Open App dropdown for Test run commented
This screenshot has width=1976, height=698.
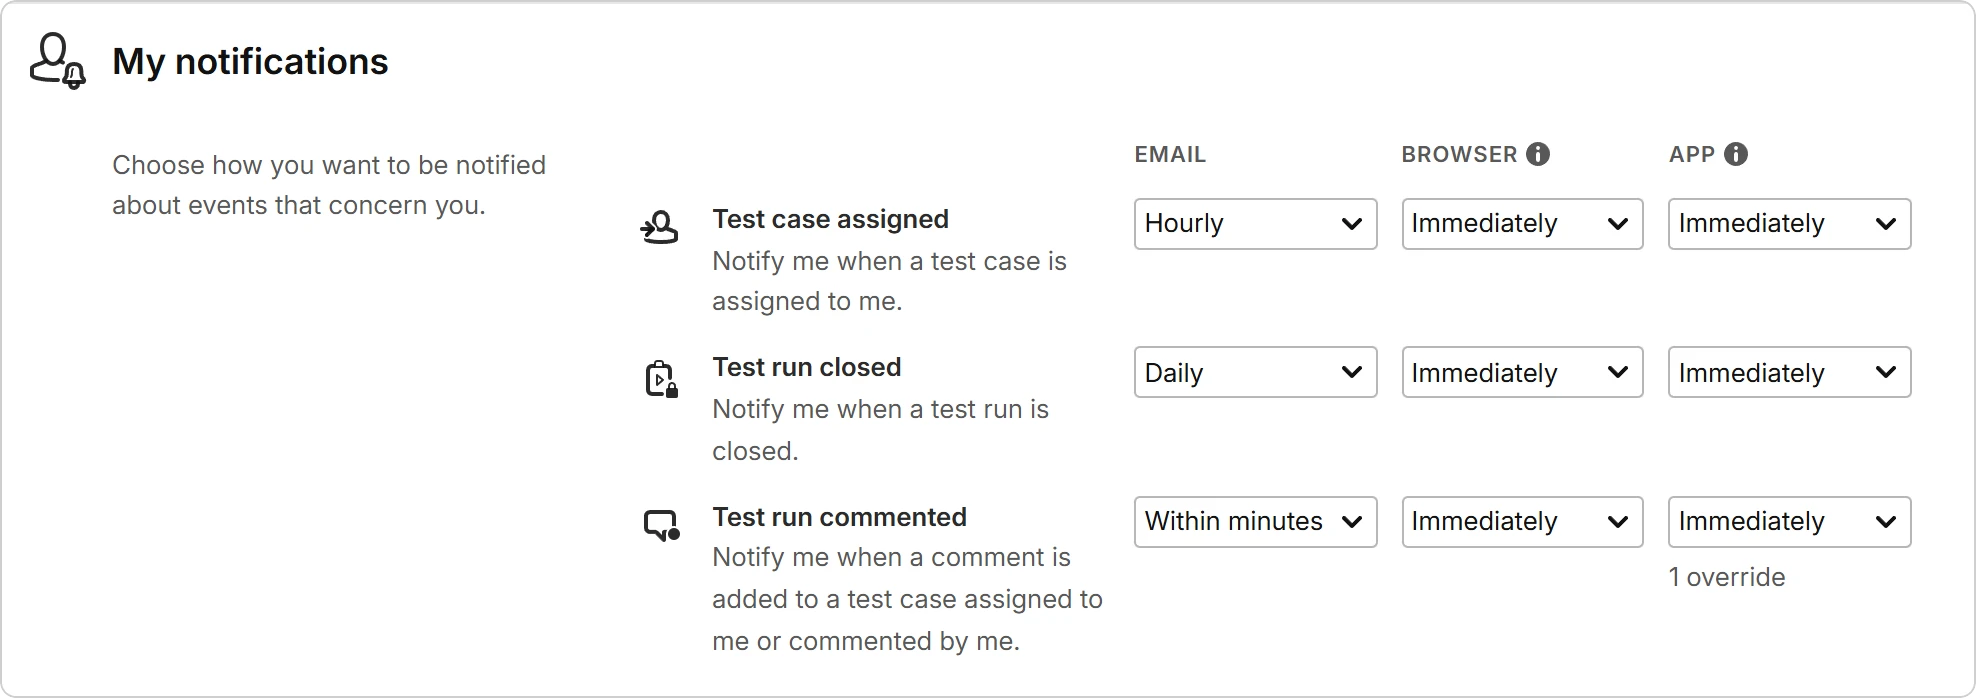tap(1789, 522)
